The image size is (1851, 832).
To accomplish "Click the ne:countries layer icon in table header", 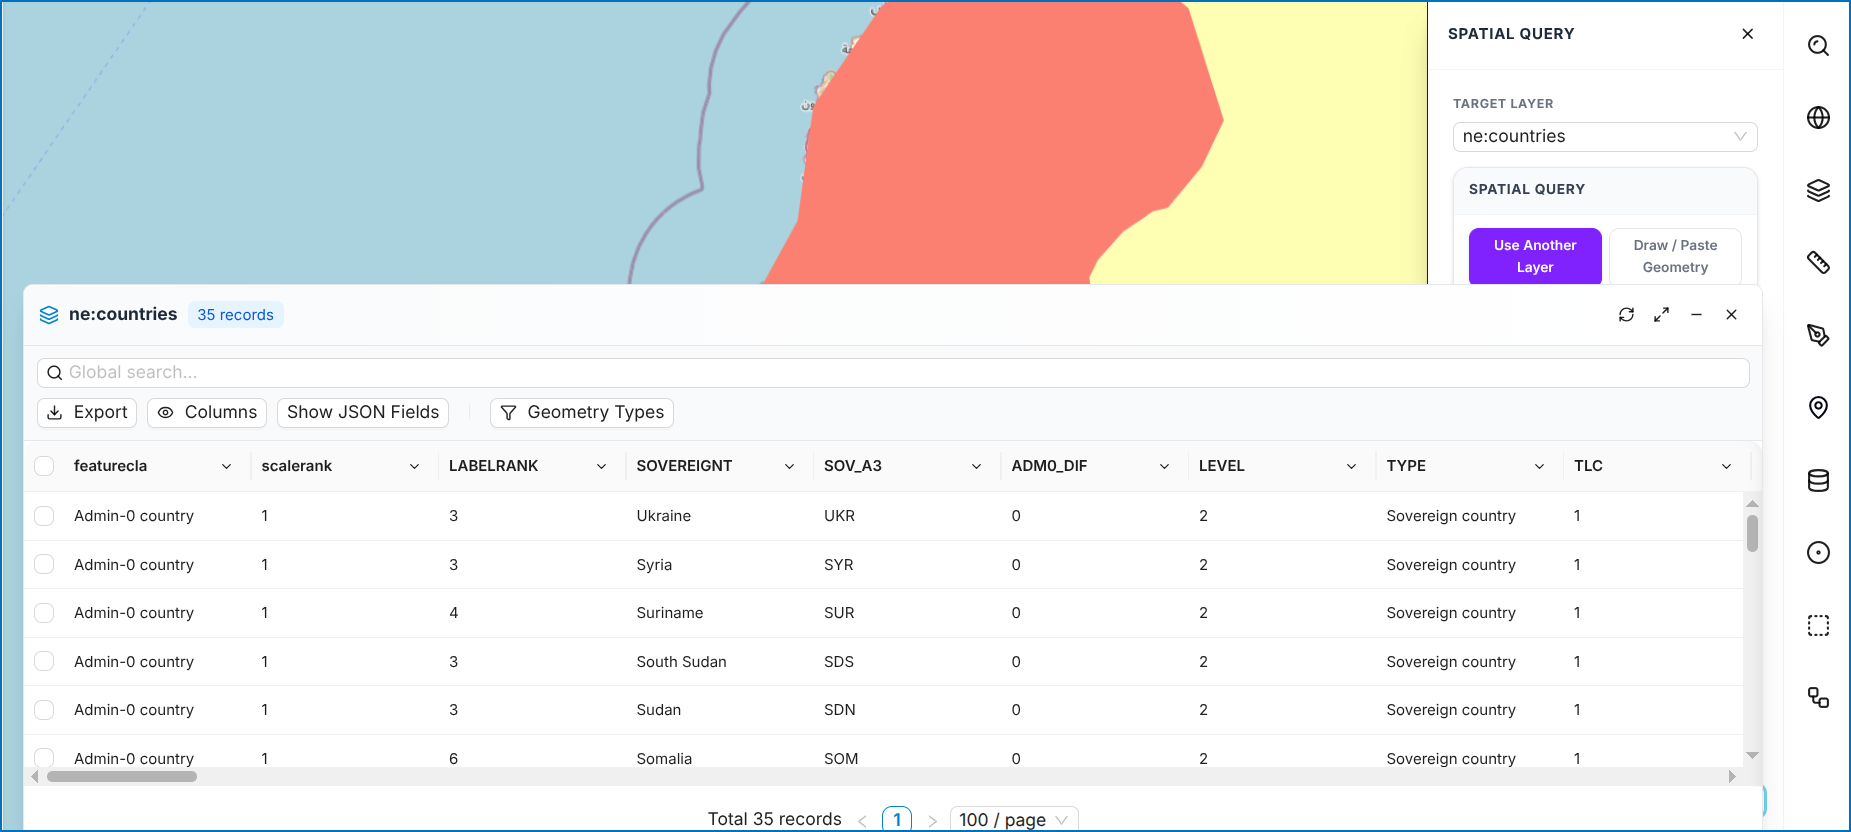I will click(x=49, y=315).
